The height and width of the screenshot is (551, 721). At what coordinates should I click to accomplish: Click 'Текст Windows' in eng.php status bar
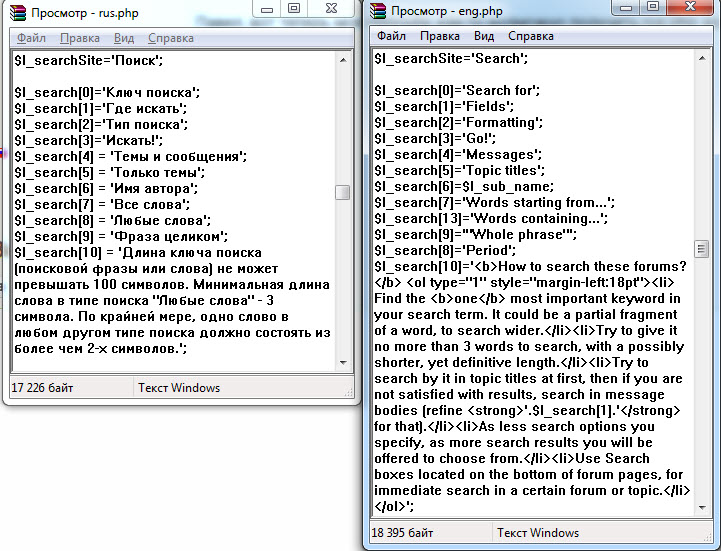coord(538,533)
